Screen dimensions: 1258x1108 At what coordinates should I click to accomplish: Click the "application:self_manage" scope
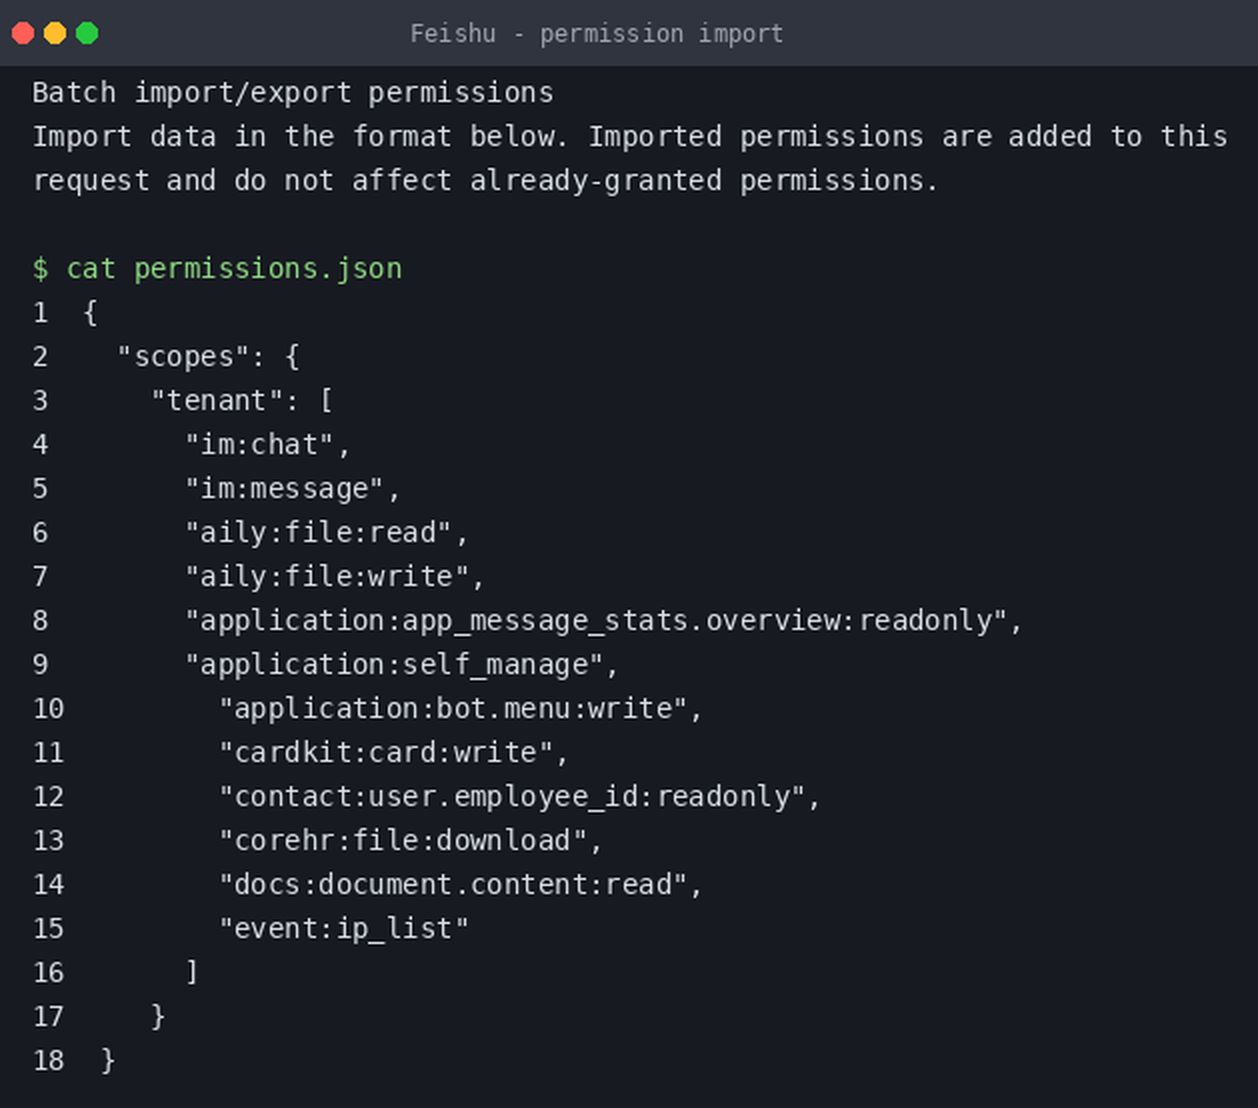click(394, 665)
